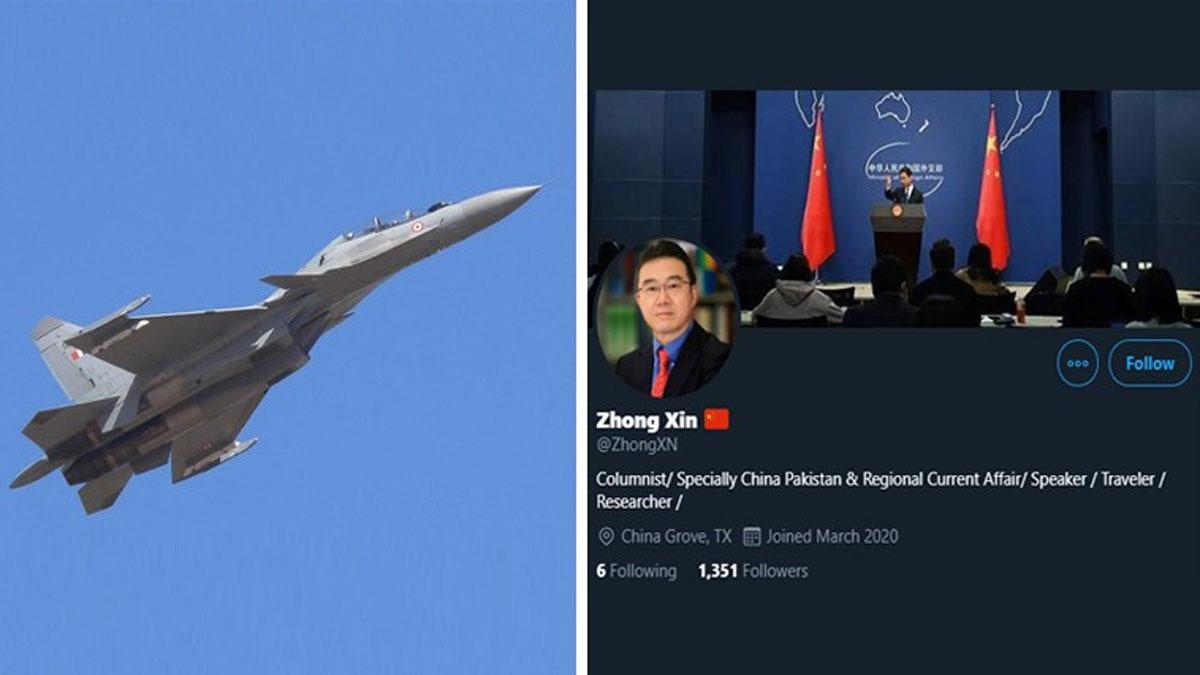Open the three-dot more options button
The image size is (1200, 675).
point(1077,363)
